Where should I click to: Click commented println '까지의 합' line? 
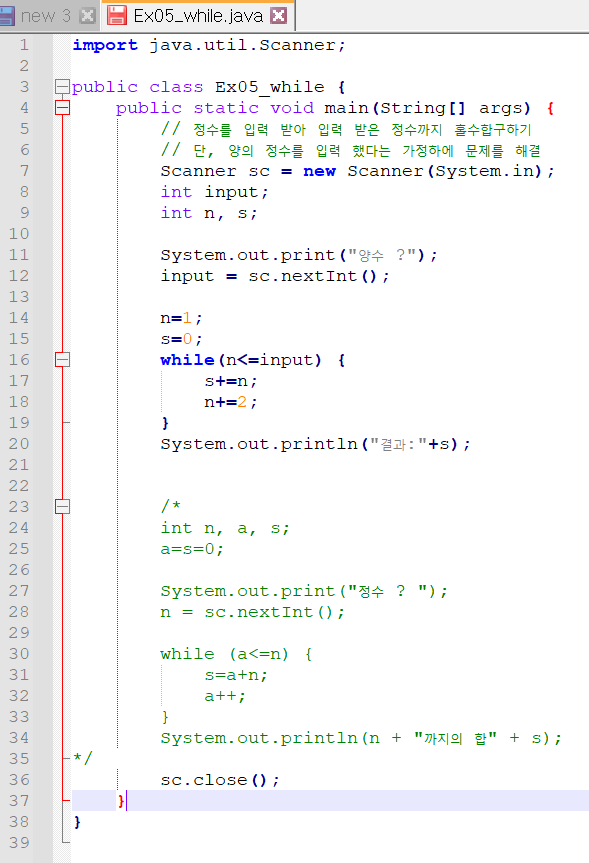point(361,738)
